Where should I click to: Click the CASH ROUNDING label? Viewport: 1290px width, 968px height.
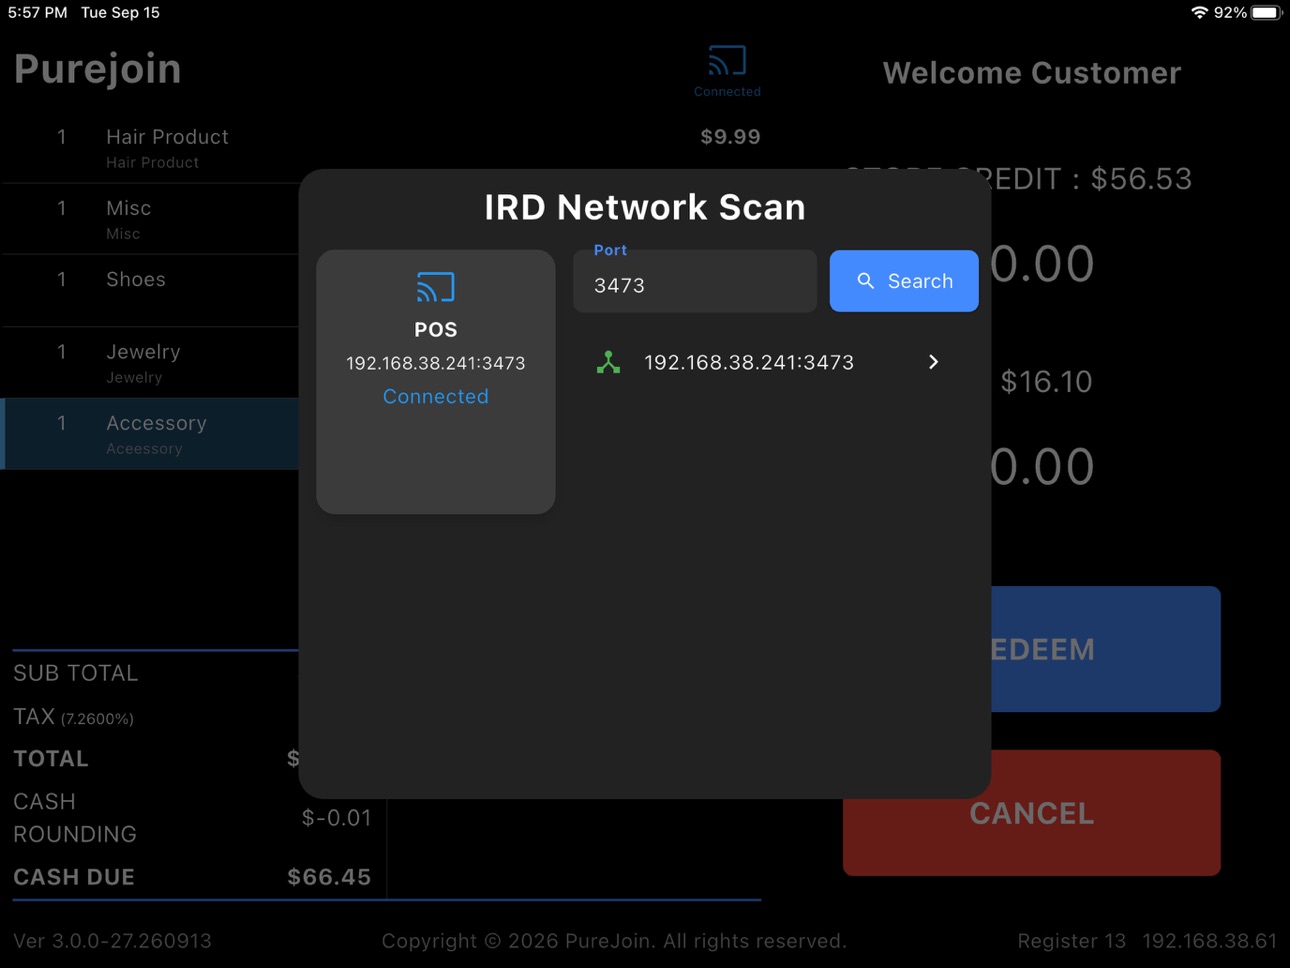coord(75,818)
